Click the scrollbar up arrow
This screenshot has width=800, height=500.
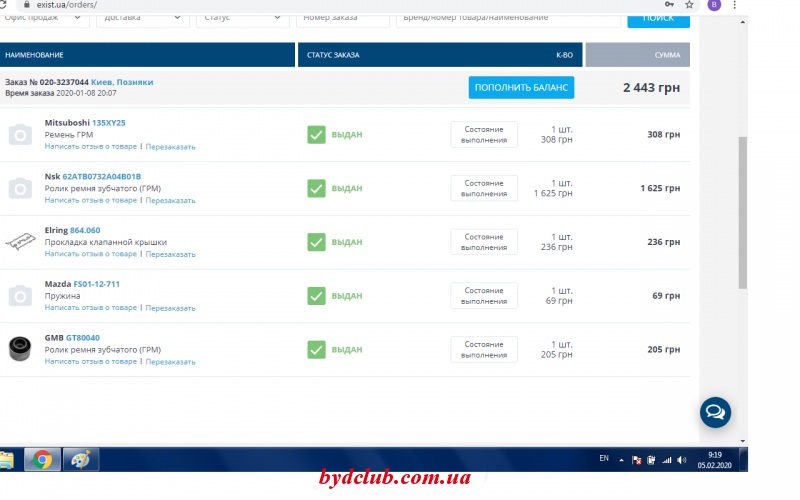tap(743, 22)
